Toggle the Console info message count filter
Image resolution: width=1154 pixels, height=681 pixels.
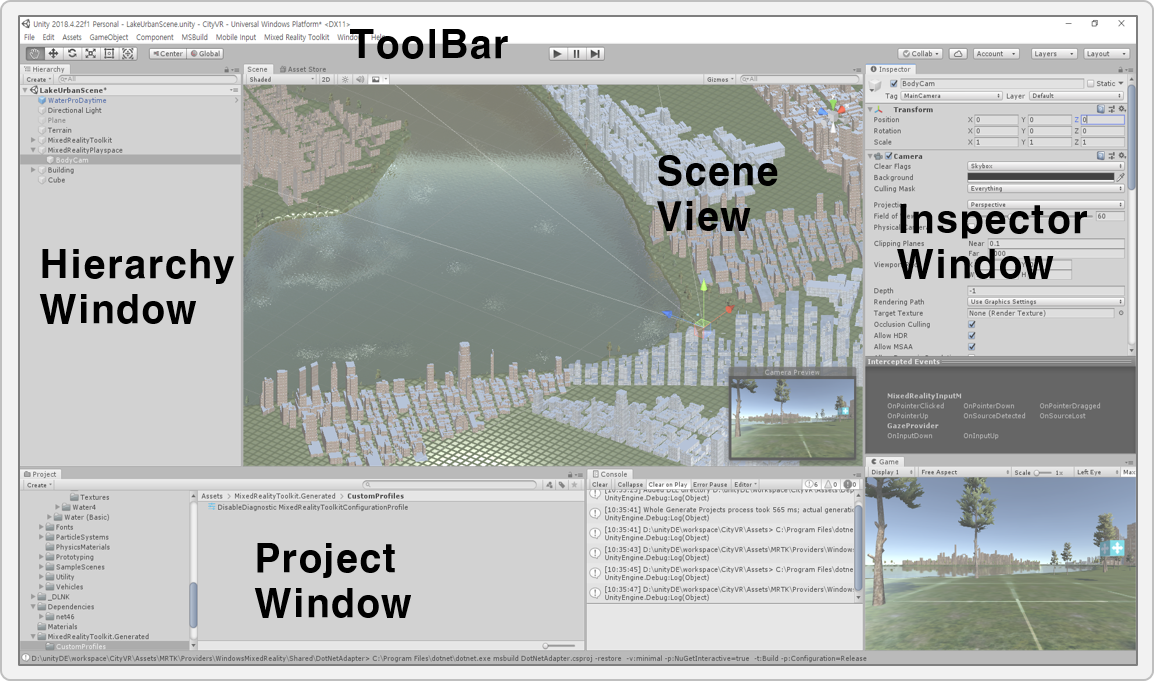(813, 484)
